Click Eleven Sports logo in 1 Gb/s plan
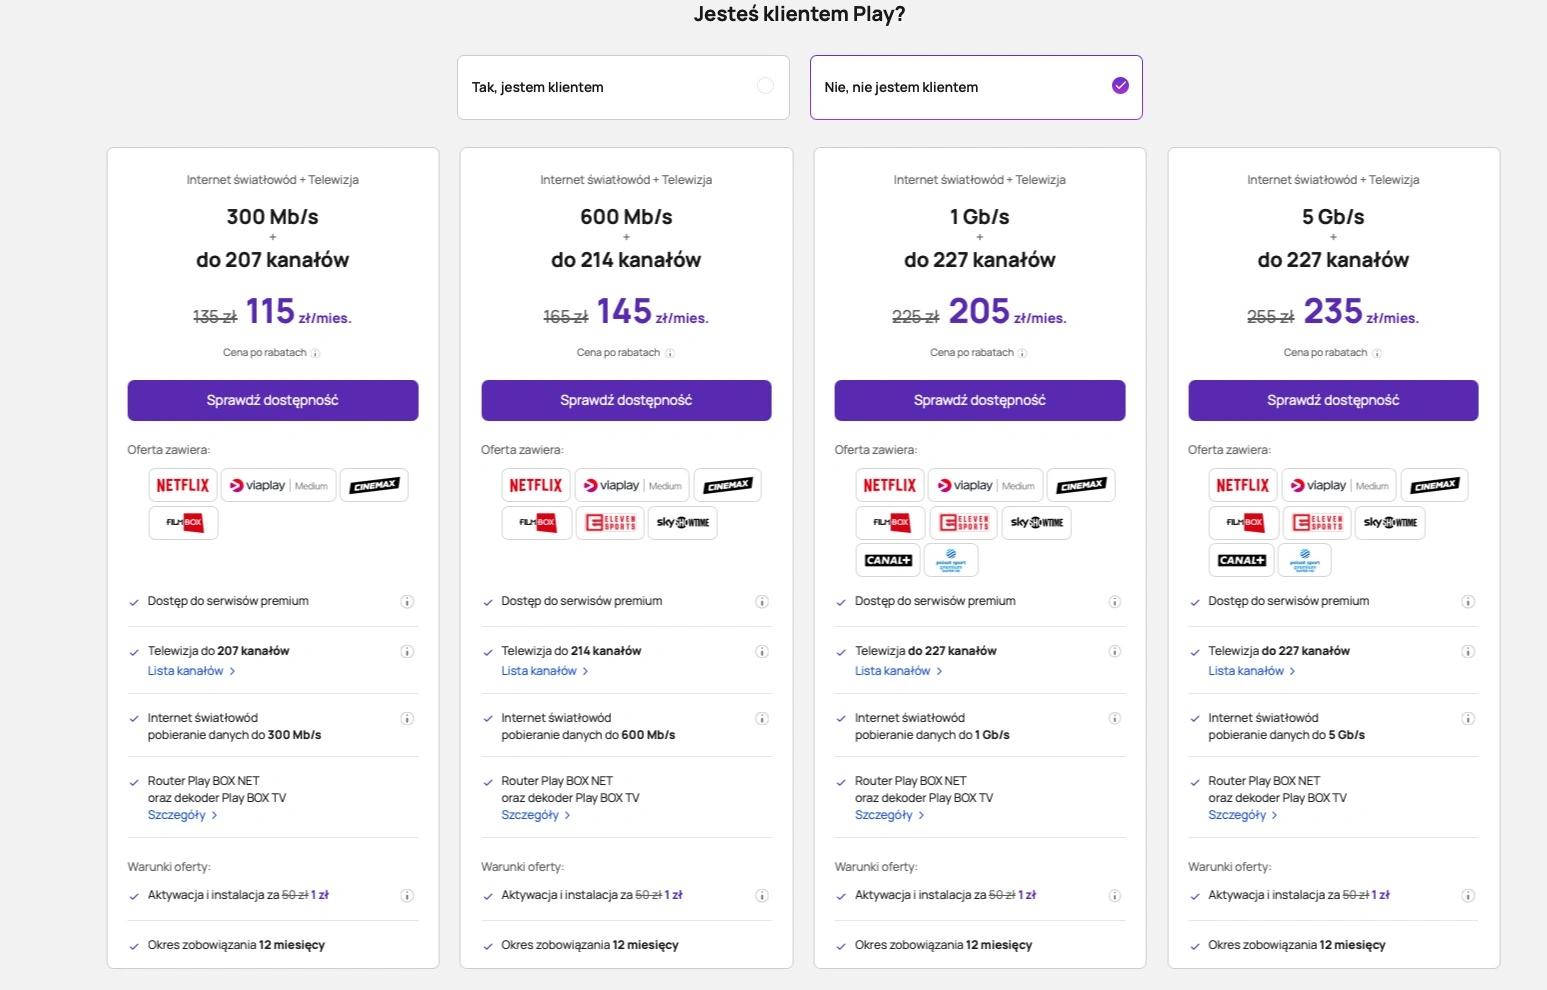 pos(963,522)
